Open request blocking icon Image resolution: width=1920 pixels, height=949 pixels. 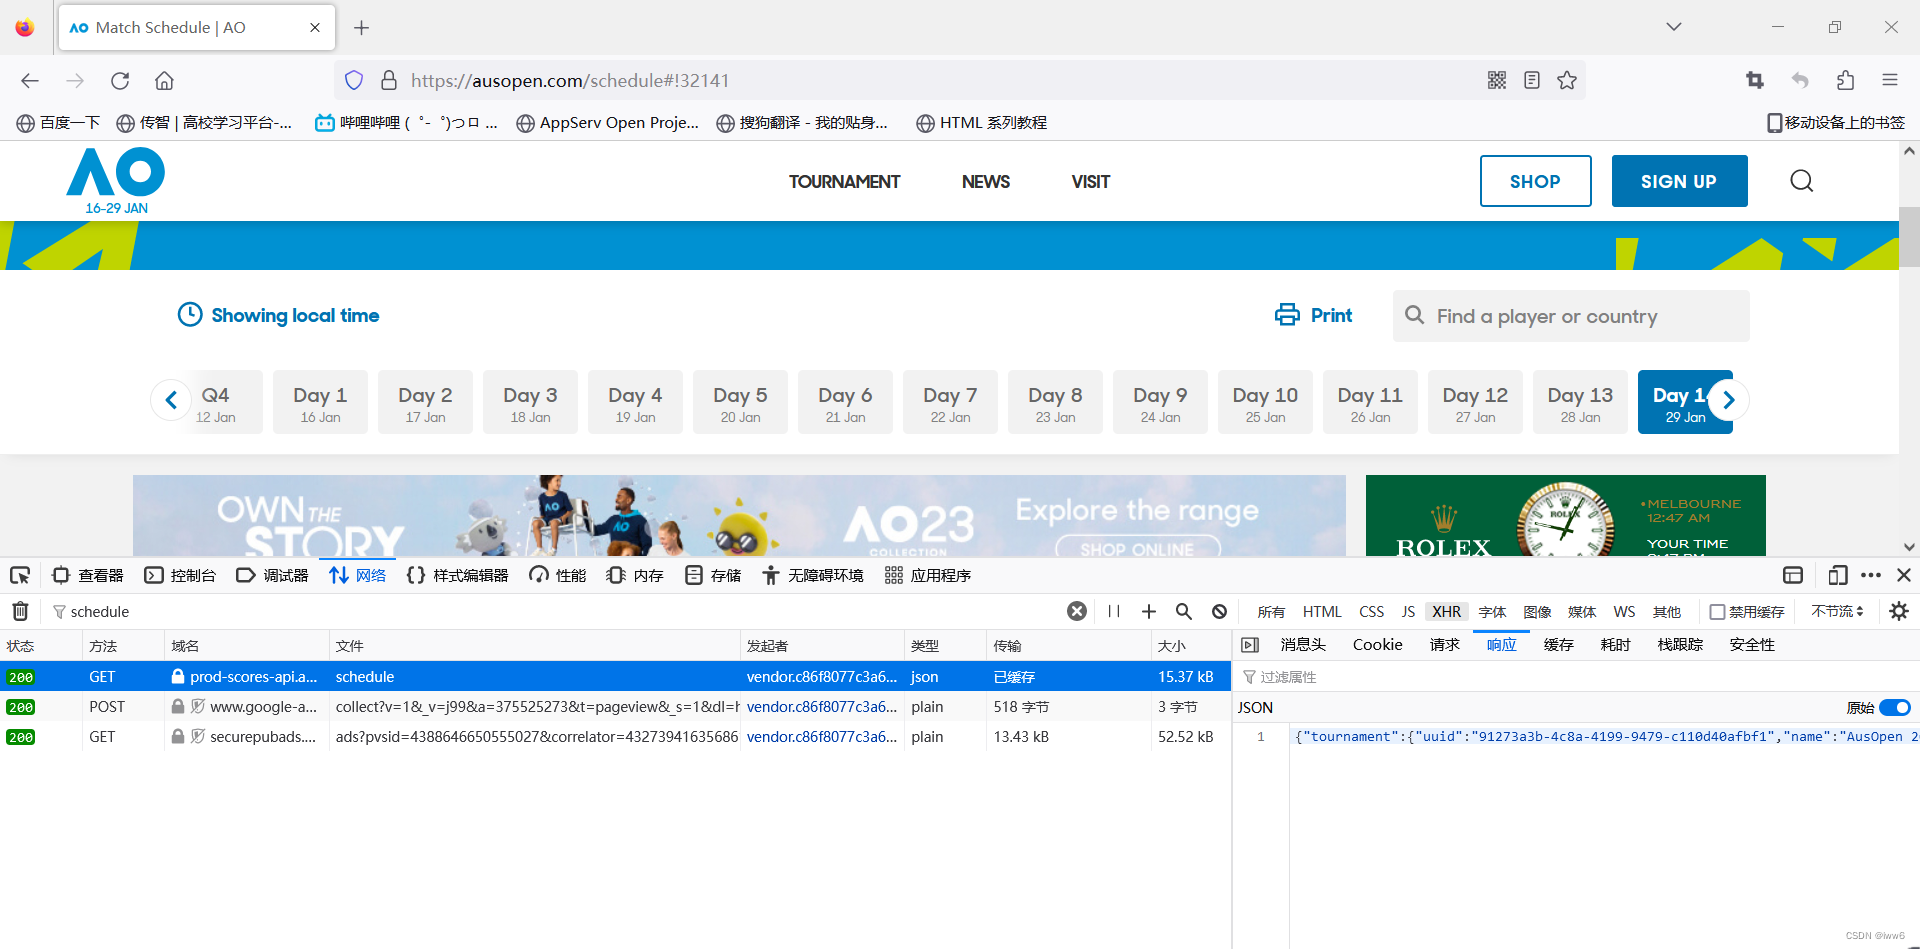[1219, 611]
